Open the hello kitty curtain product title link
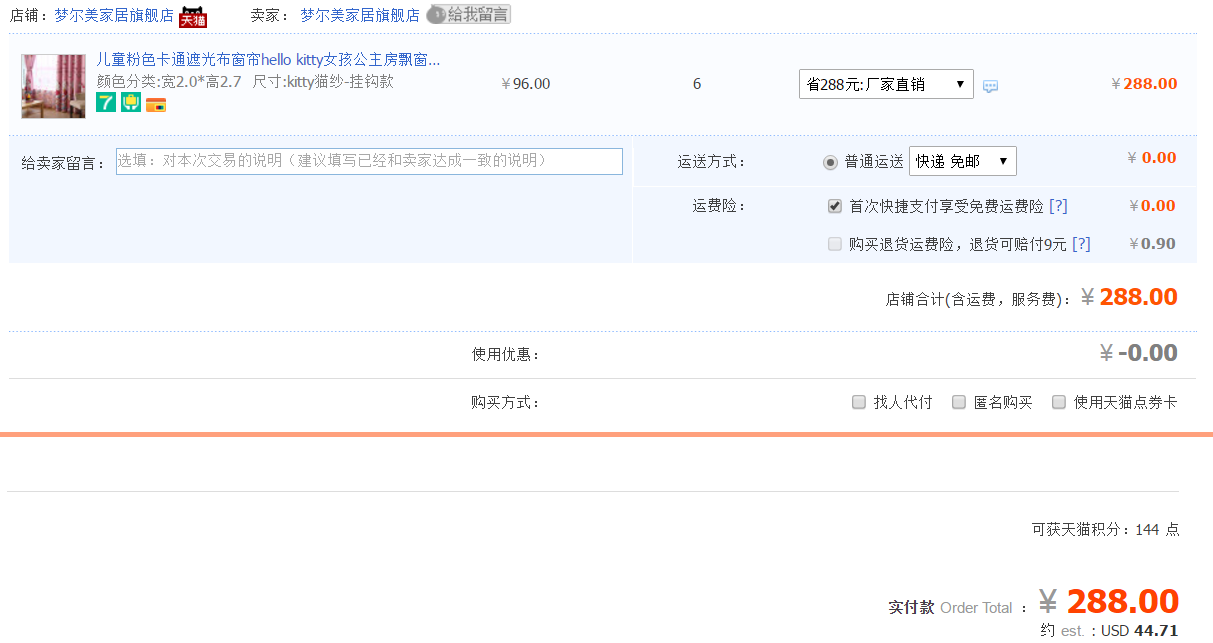Screen dimensions: 1213x643 click(x=268, y=60)
